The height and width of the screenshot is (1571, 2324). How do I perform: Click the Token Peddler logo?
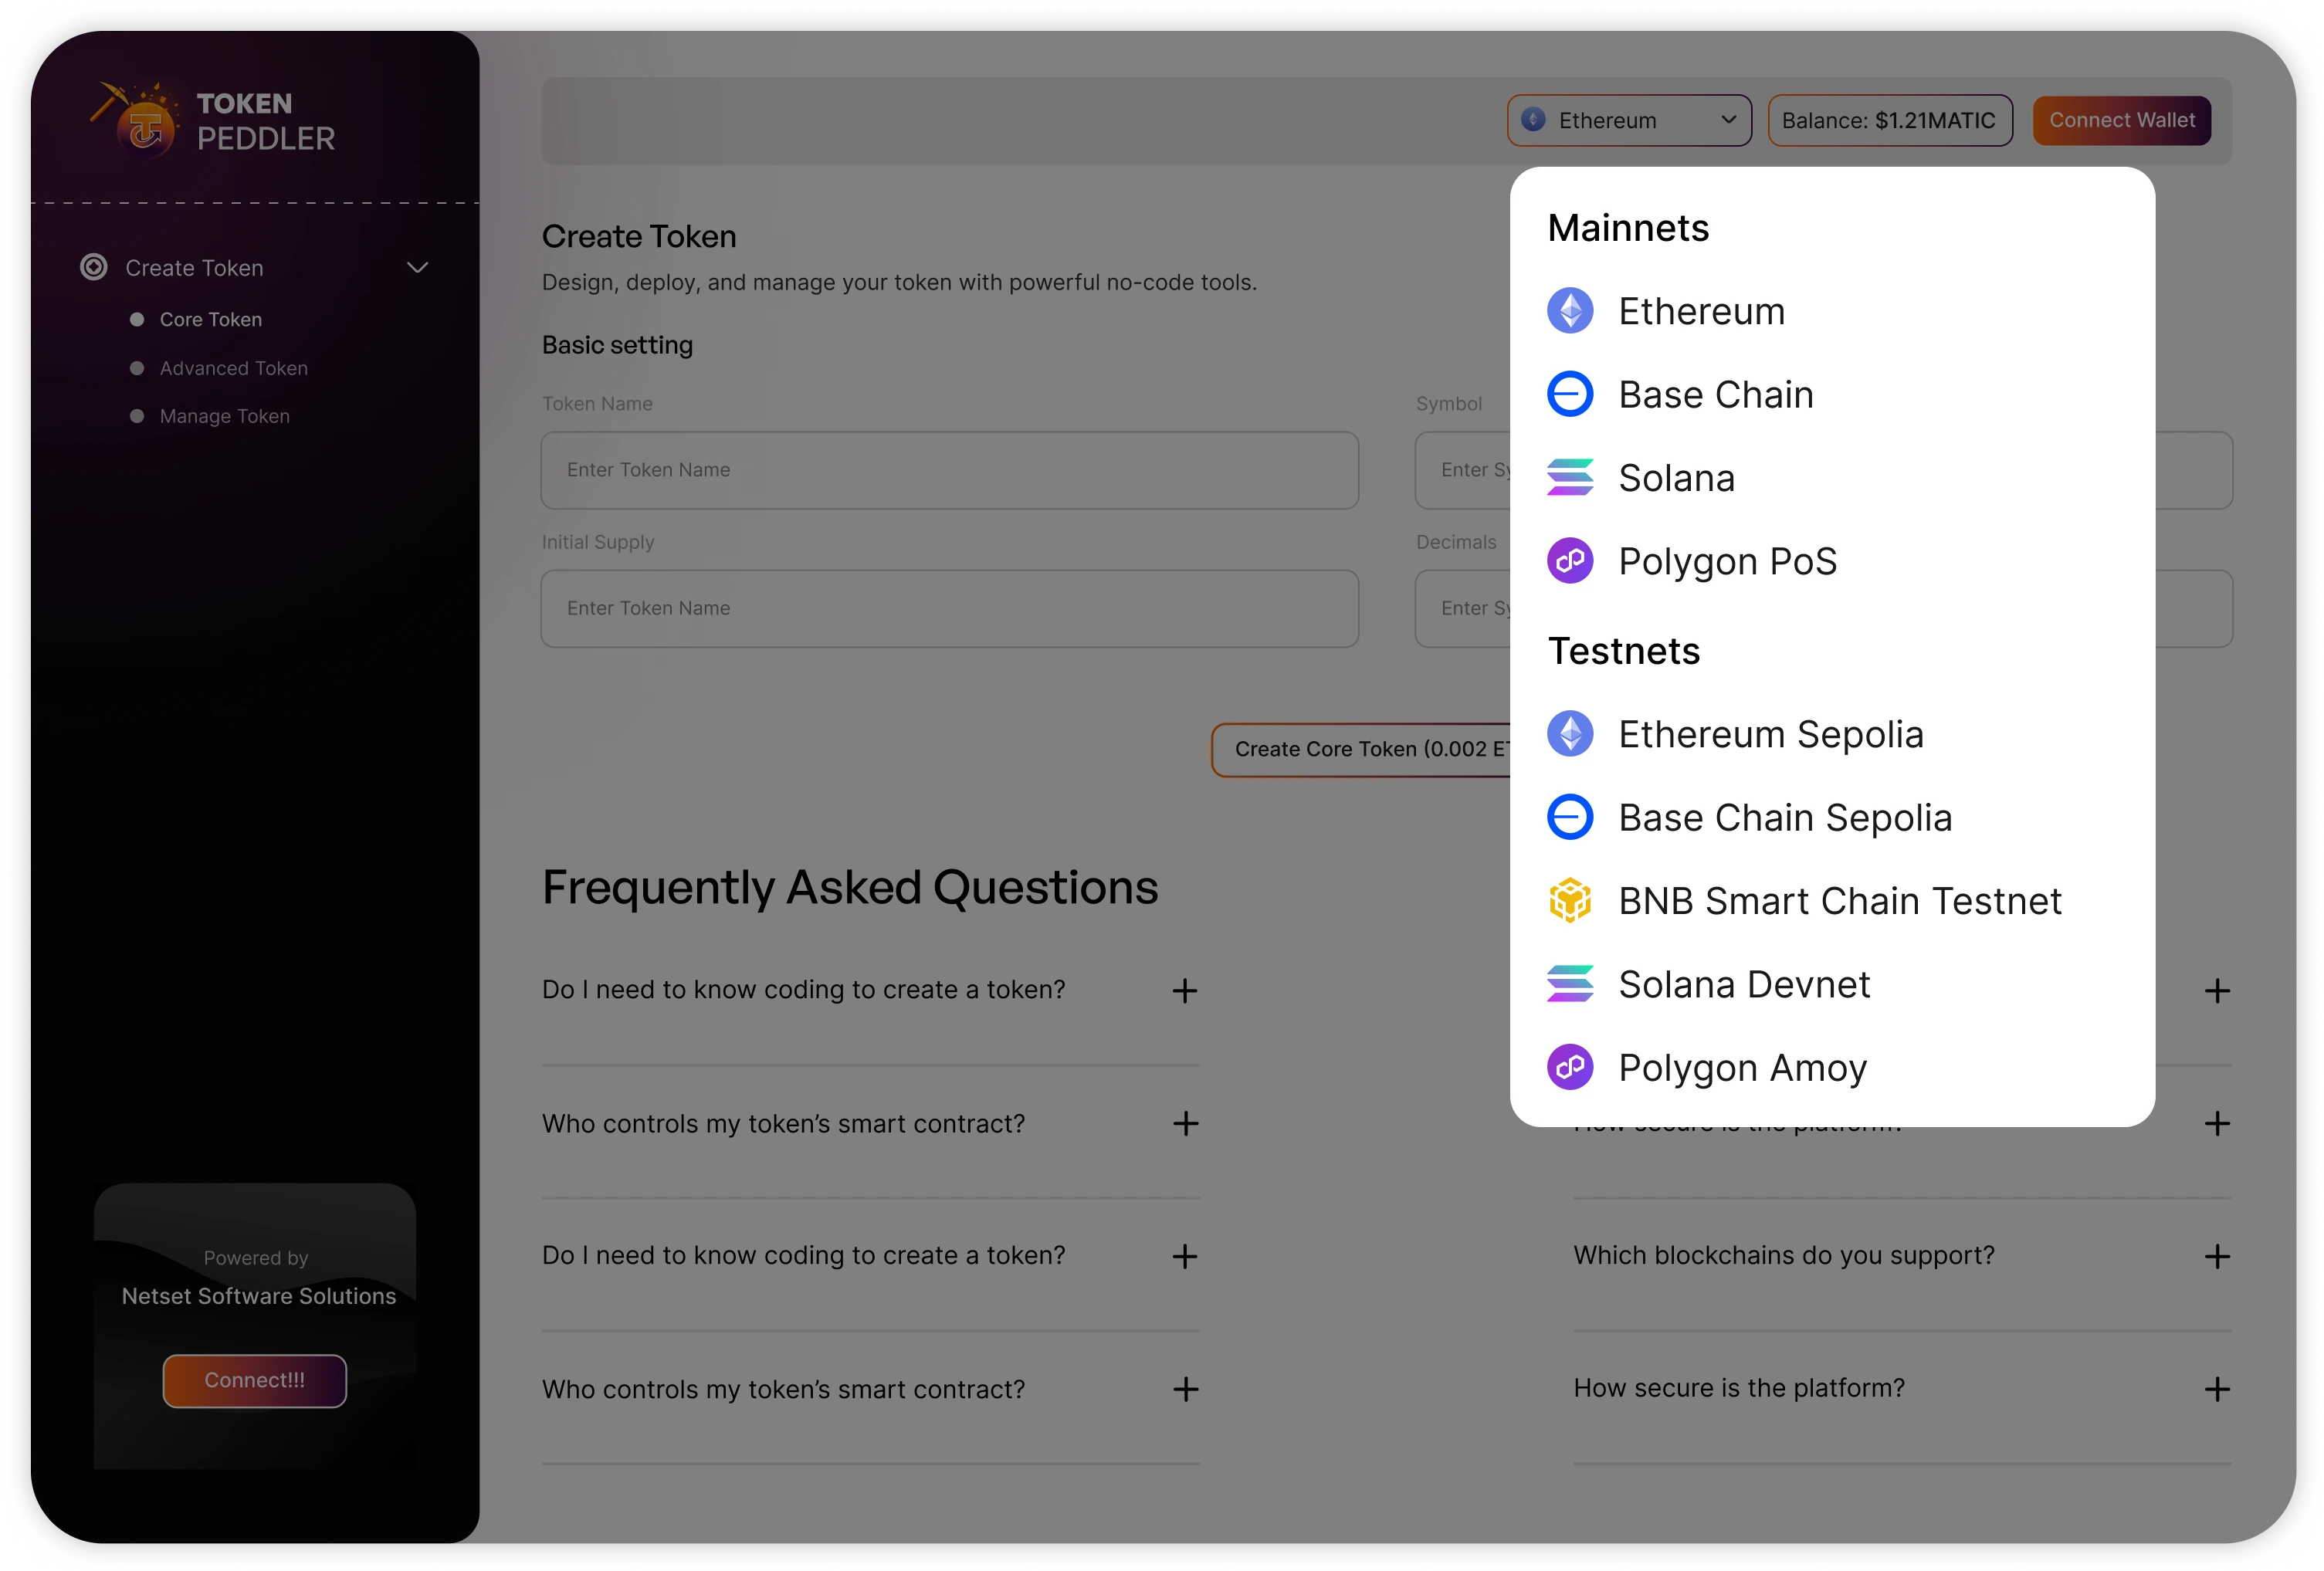(x=212, y=120)
